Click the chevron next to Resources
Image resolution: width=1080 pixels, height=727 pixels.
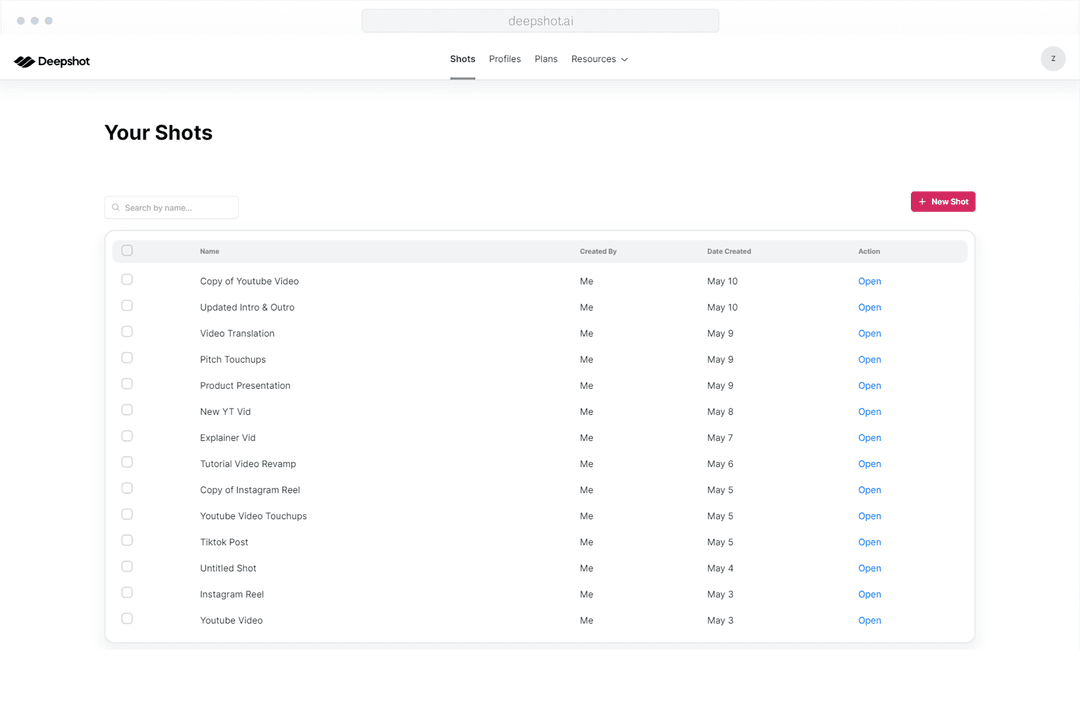click(x=625, y=60)
